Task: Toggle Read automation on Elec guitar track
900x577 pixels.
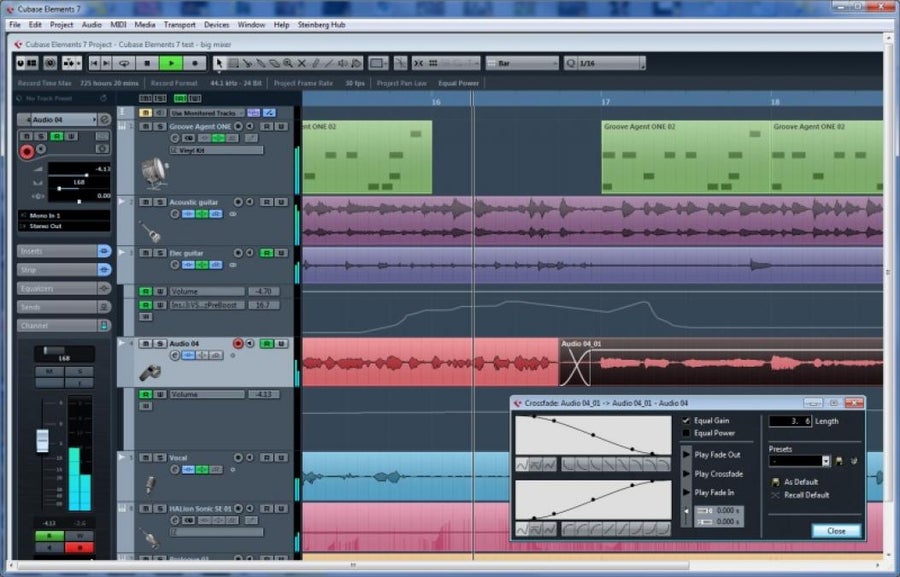Action: point(266,253)
